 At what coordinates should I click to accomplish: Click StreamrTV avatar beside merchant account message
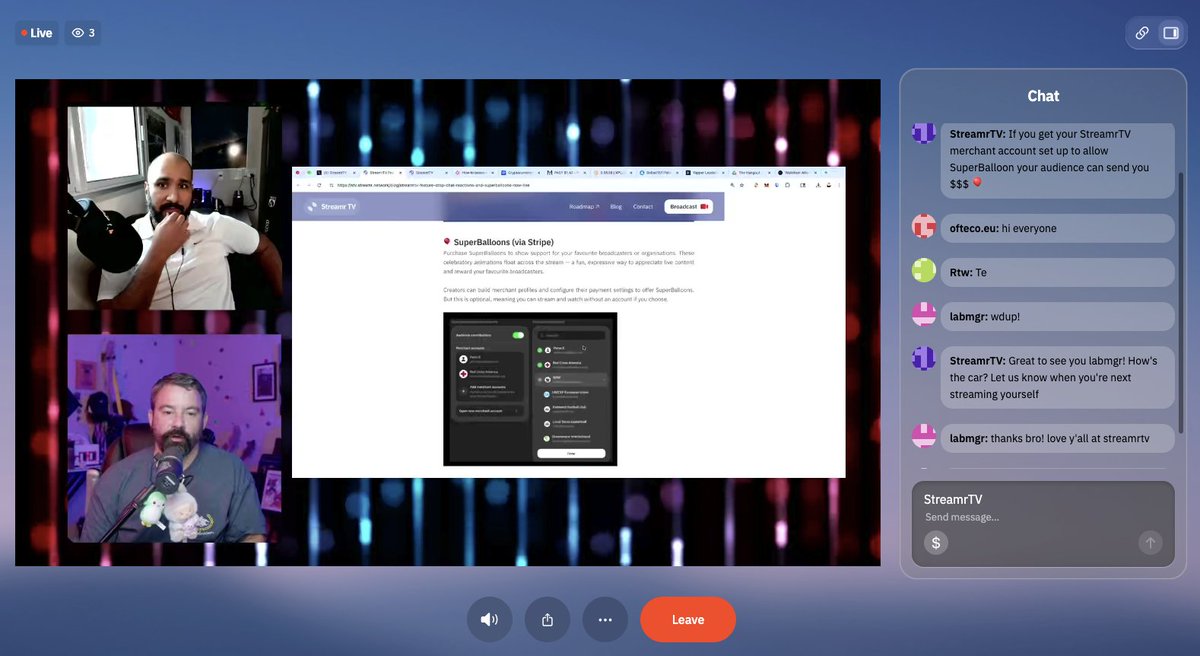[x=924, y=132]
